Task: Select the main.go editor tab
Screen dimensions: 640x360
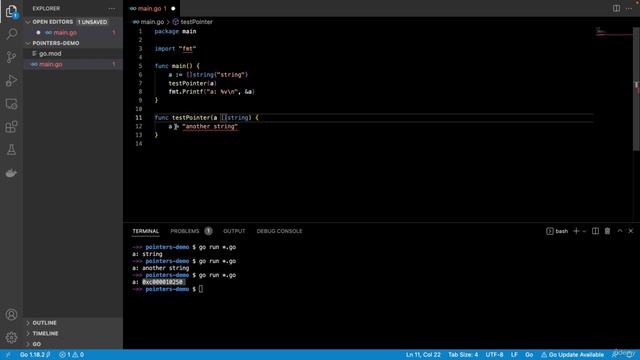Action: pos(151,9)
